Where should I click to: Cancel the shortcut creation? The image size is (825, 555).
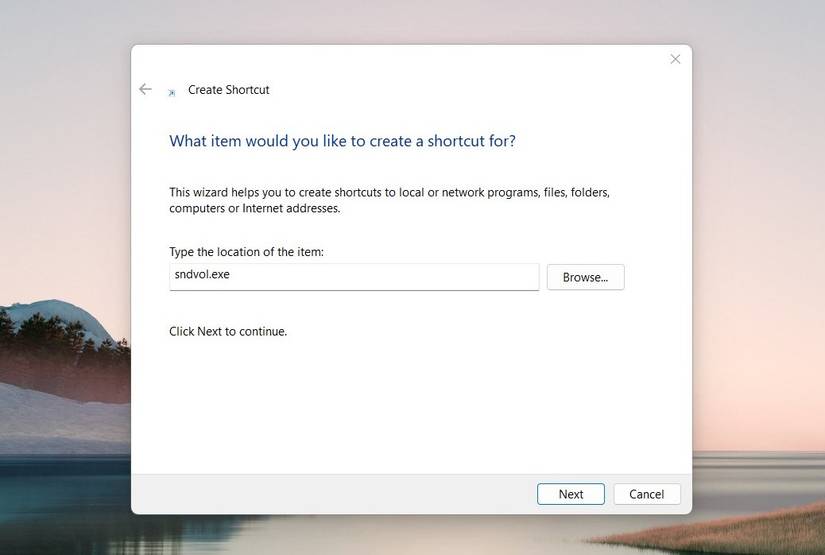pyautogui.click(x=647, y=494)
